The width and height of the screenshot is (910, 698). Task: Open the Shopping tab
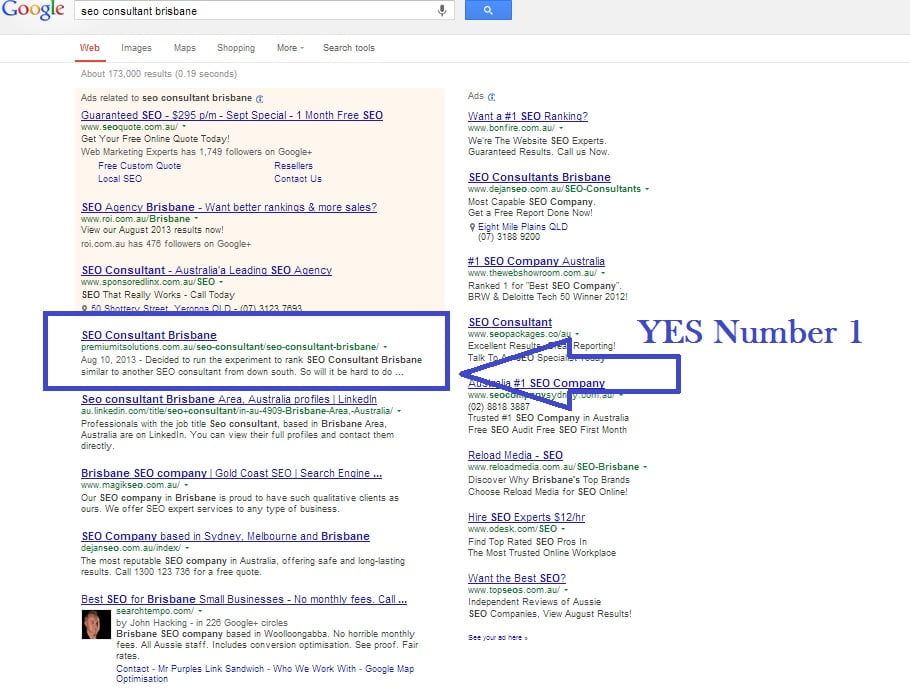[x=236, y=48]
